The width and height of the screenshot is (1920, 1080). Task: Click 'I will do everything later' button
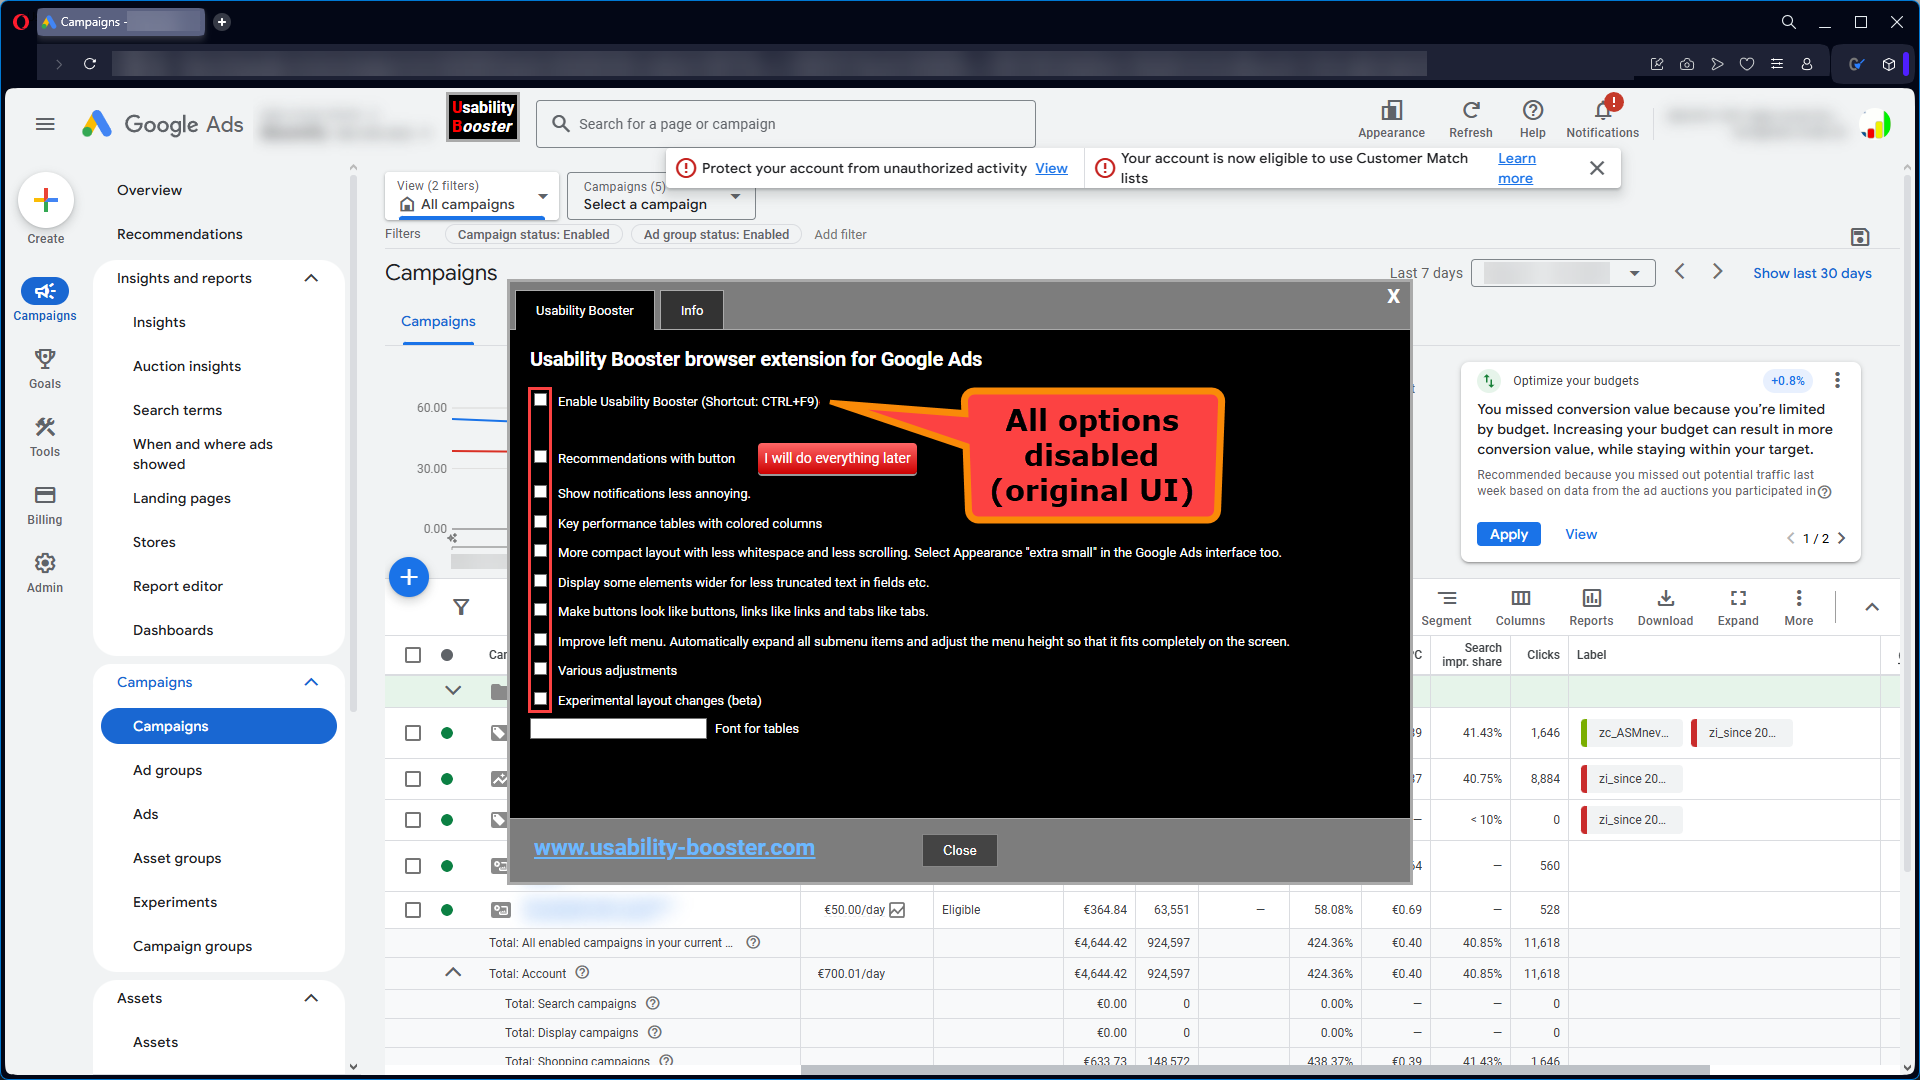837,458
